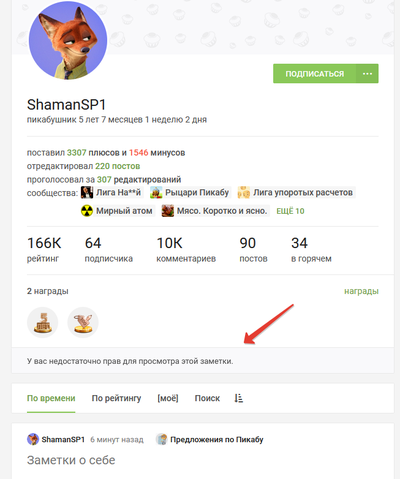Open the three-dots menu beside Подписаться

point(367,74)
